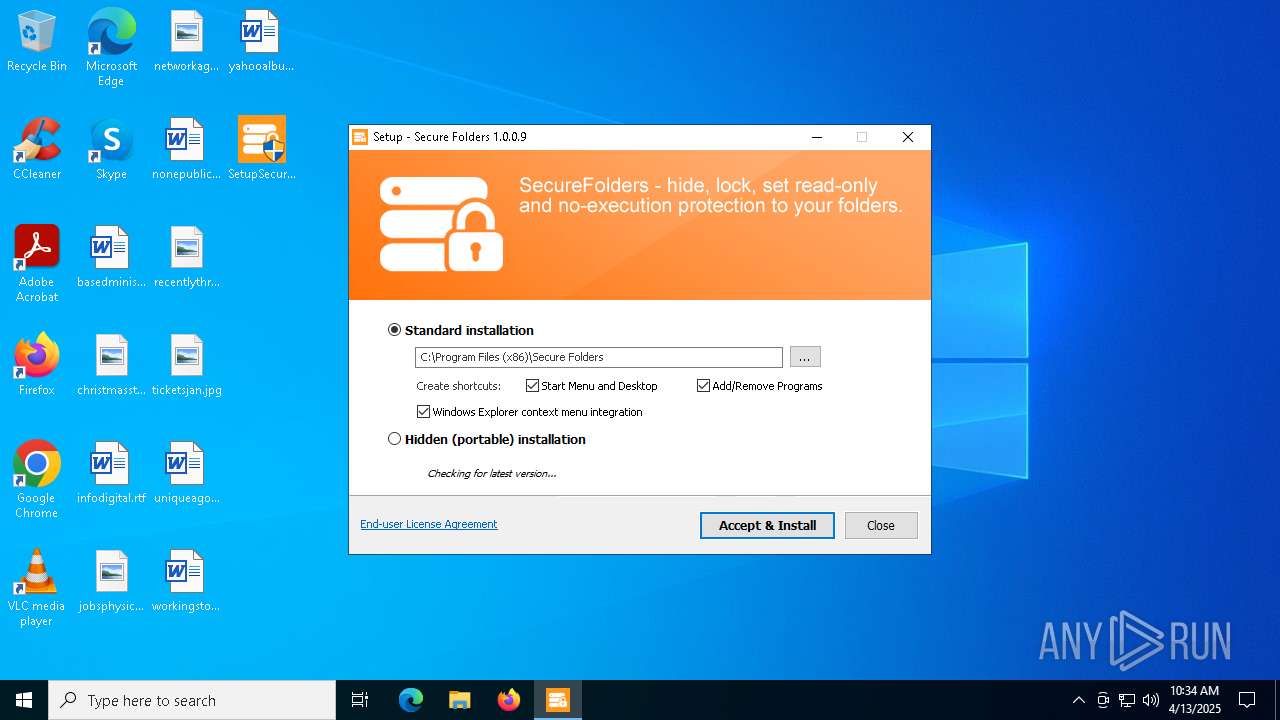Image resolution: width=1280 pixels, height=720 pixels.
Task: Switch to Secure Folders setup taskbar icon
Action: (x=558, y=700)
